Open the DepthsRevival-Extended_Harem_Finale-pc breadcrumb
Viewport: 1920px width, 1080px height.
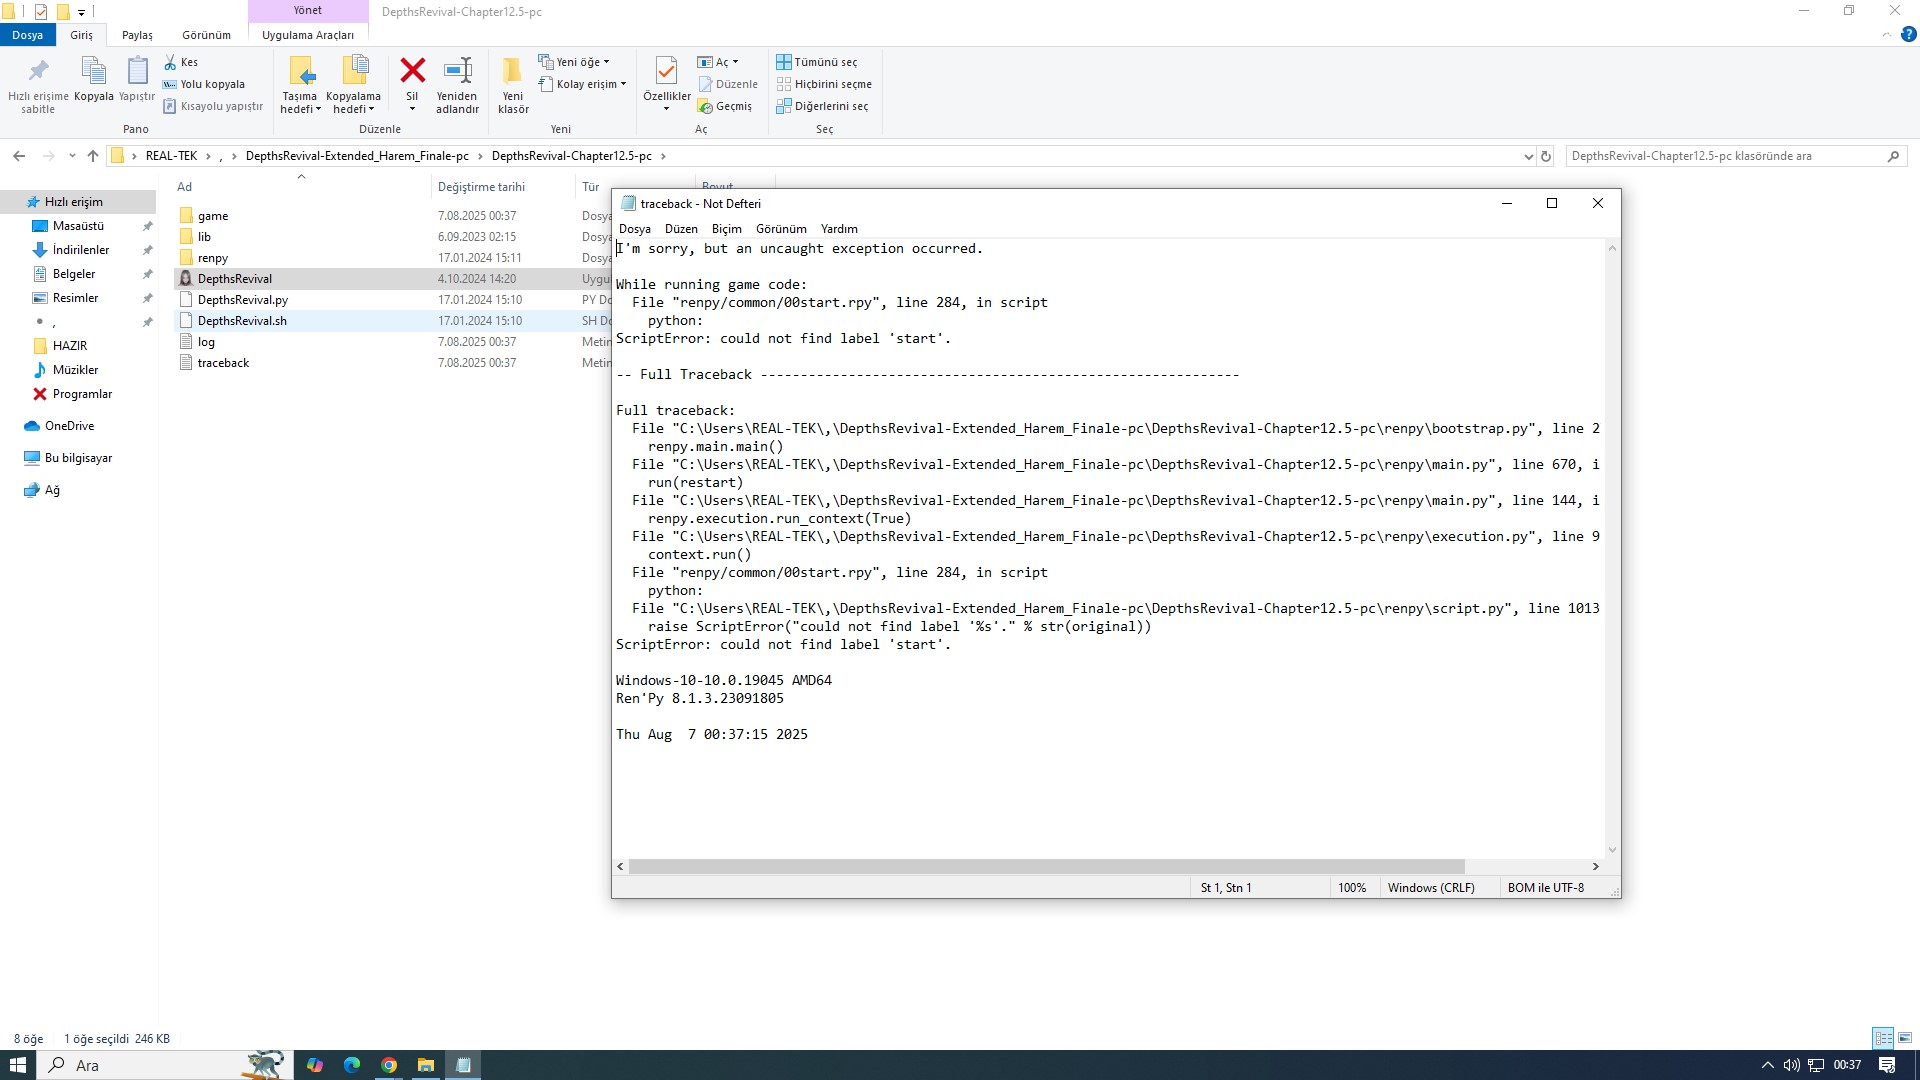click(357, 156)
